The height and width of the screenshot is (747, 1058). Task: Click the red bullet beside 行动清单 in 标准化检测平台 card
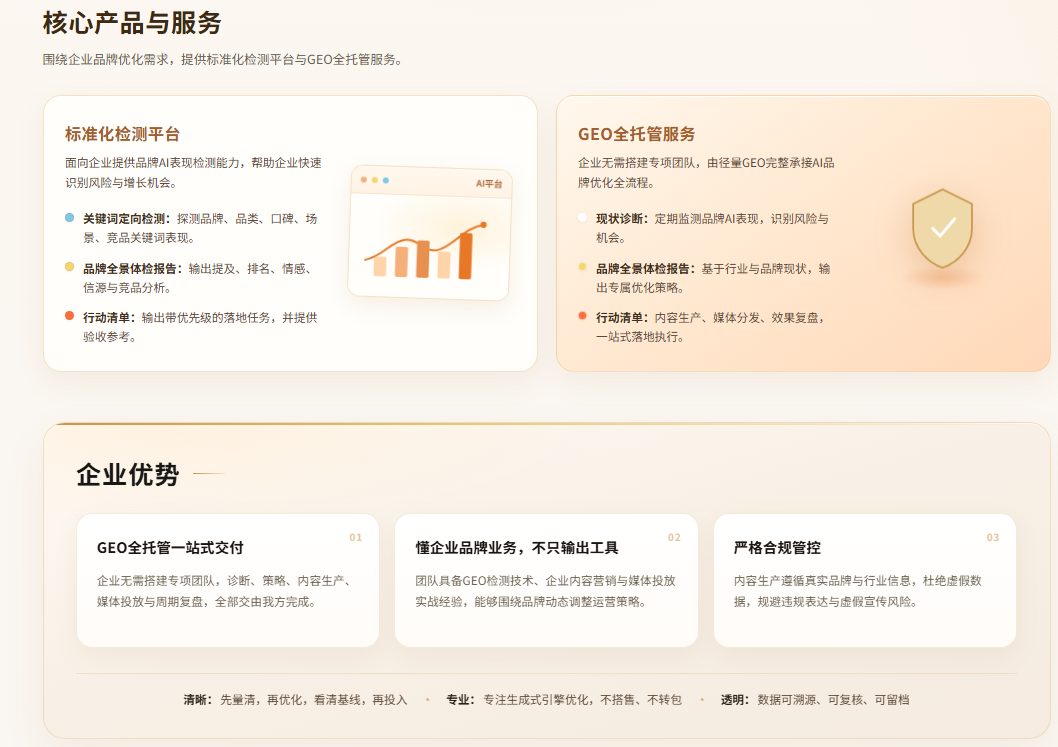coord(69,316)
